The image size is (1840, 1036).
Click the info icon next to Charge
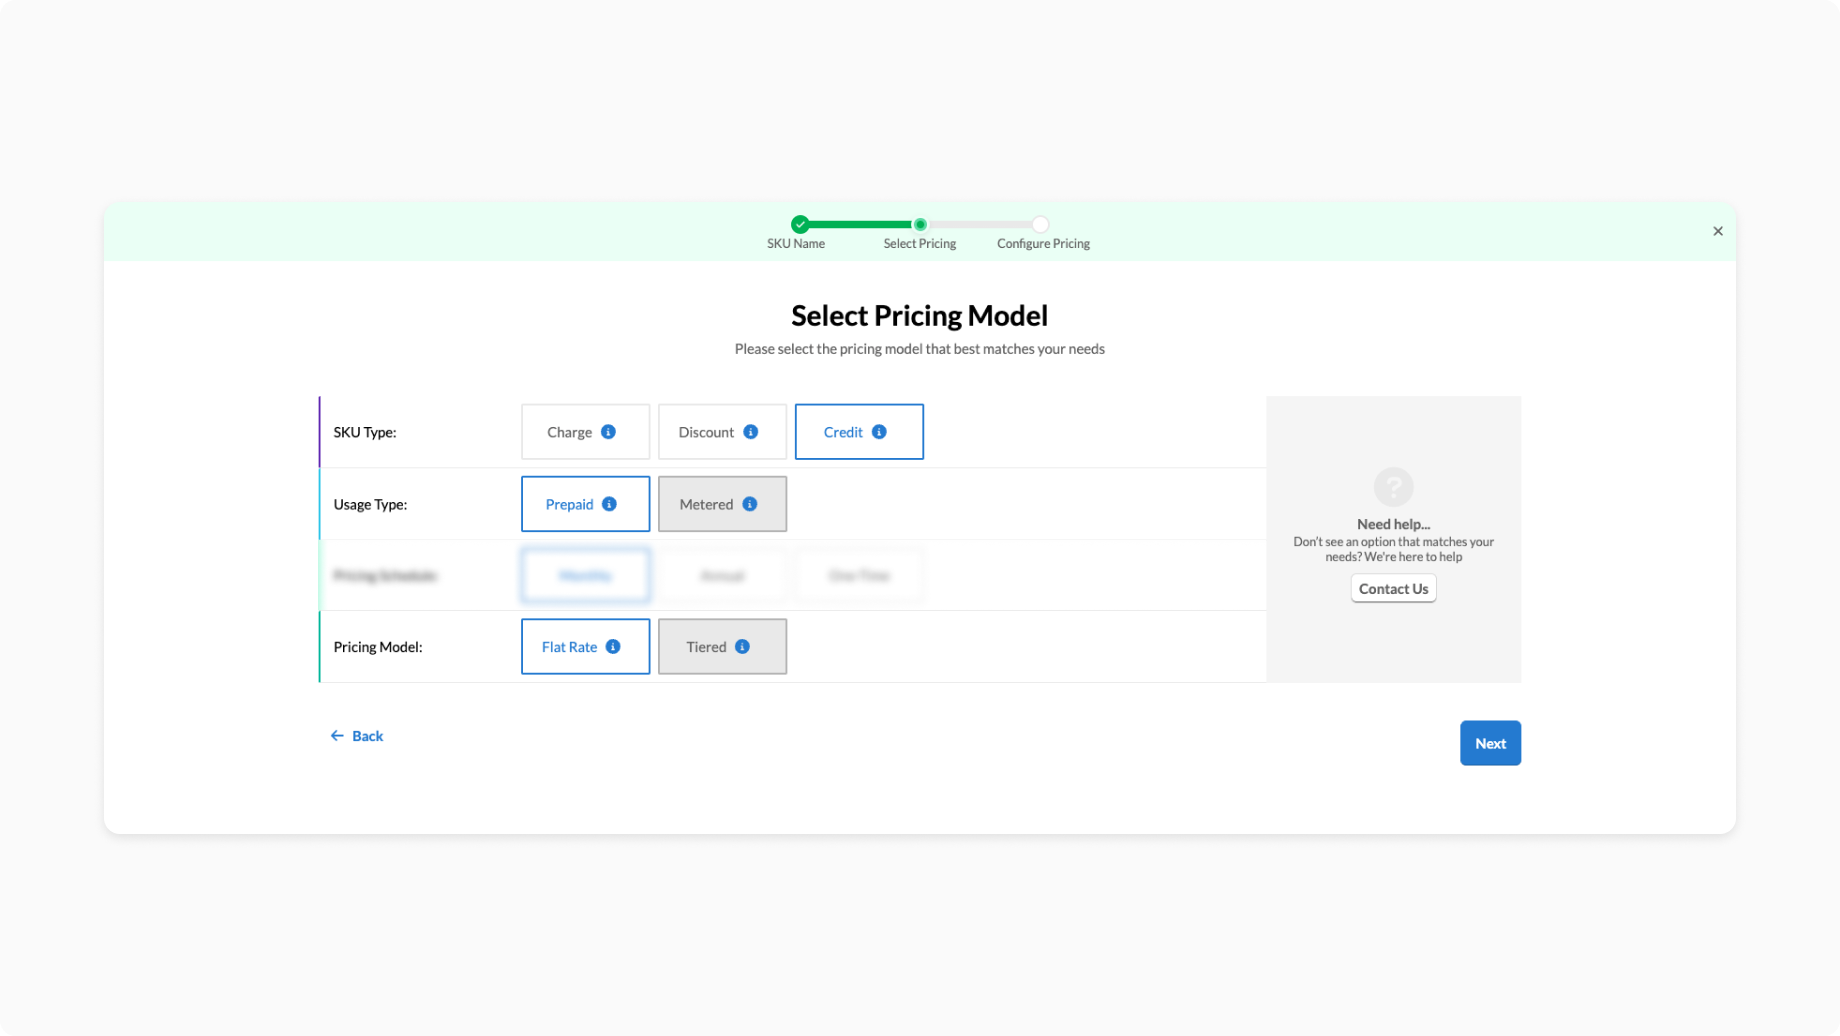pos(608,432)
